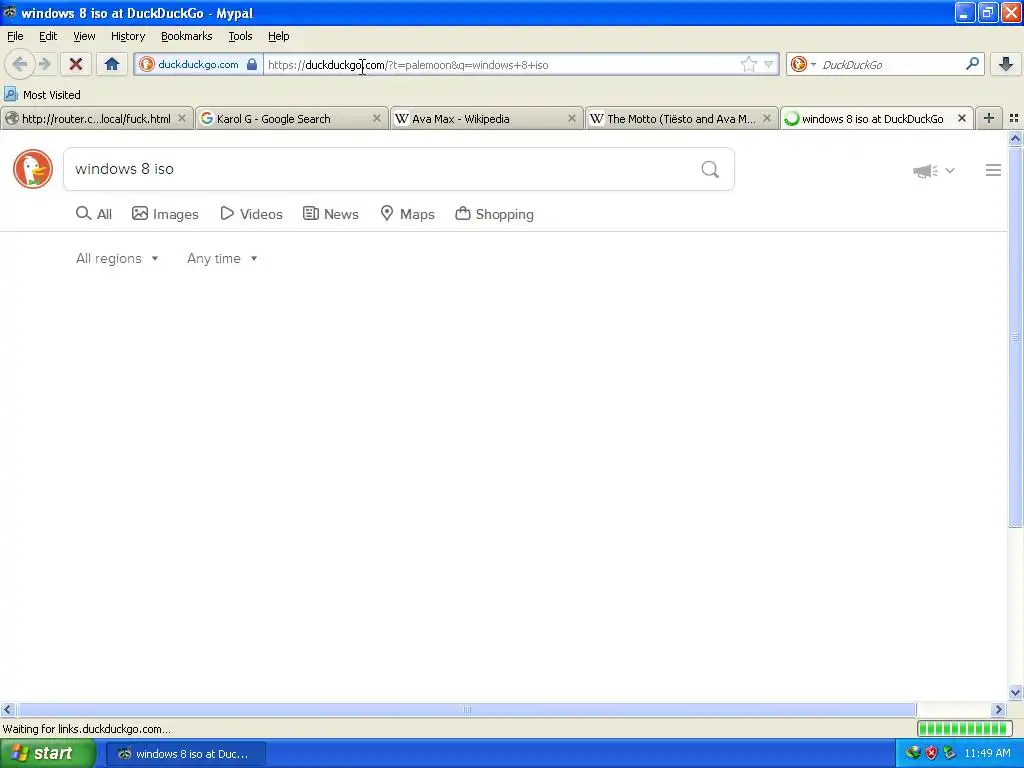Open the Bookmarks menu
1024x768 pixels.
pyautogui.click(x=186, y=36)
